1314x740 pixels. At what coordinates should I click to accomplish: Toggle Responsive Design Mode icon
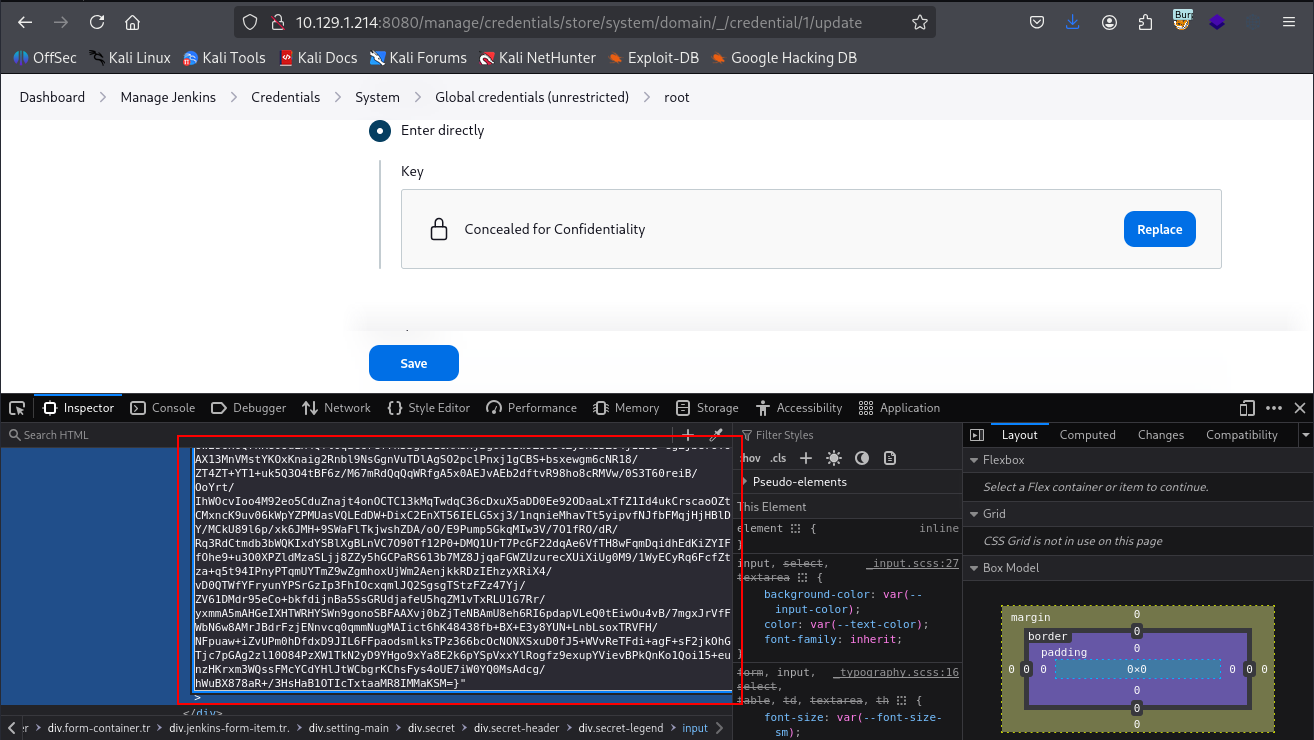pos(1246,408)
